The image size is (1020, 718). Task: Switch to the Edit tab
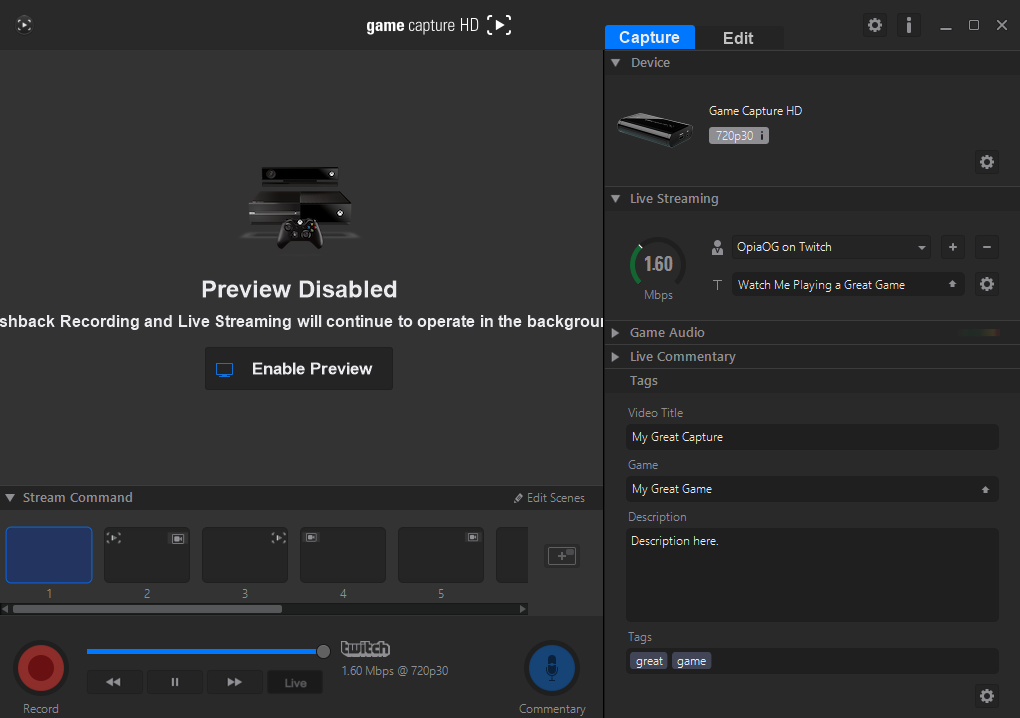coord(738,38)
